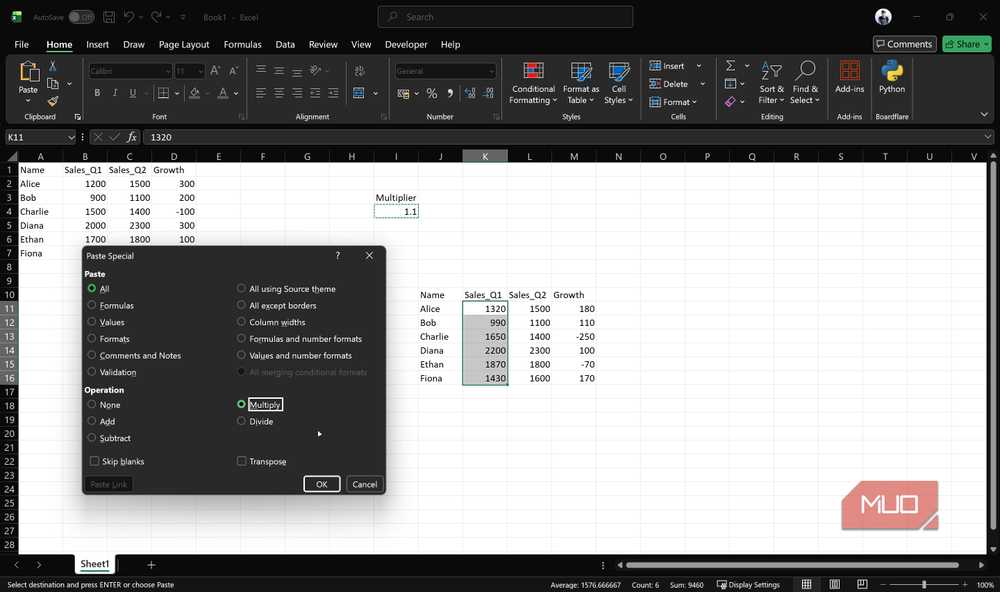
Task: Click the Format Painter brush icon
Action: tap(52, 101)
